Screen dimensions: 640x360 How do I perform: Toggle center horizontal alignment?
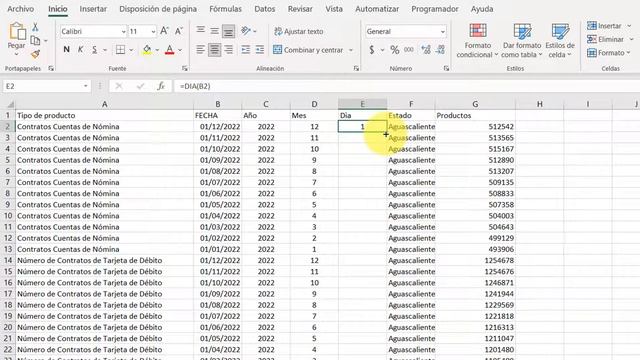(215, 50)
